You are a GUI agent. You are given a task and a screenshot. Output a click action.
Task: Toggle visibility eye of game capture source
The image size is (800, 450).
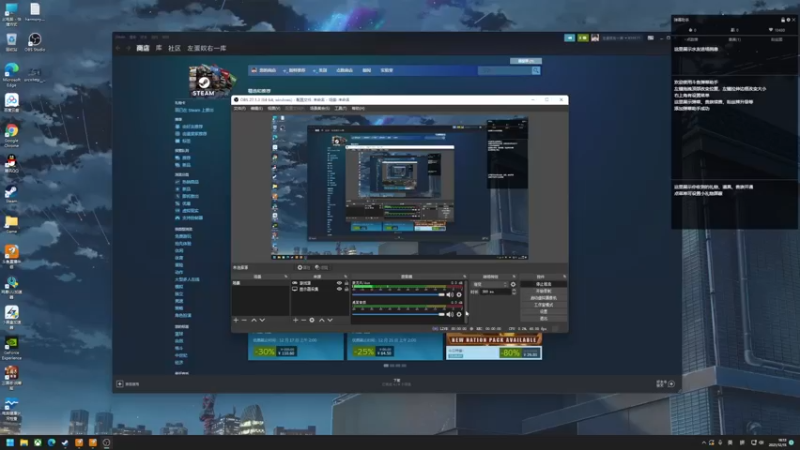coord(339,283)
